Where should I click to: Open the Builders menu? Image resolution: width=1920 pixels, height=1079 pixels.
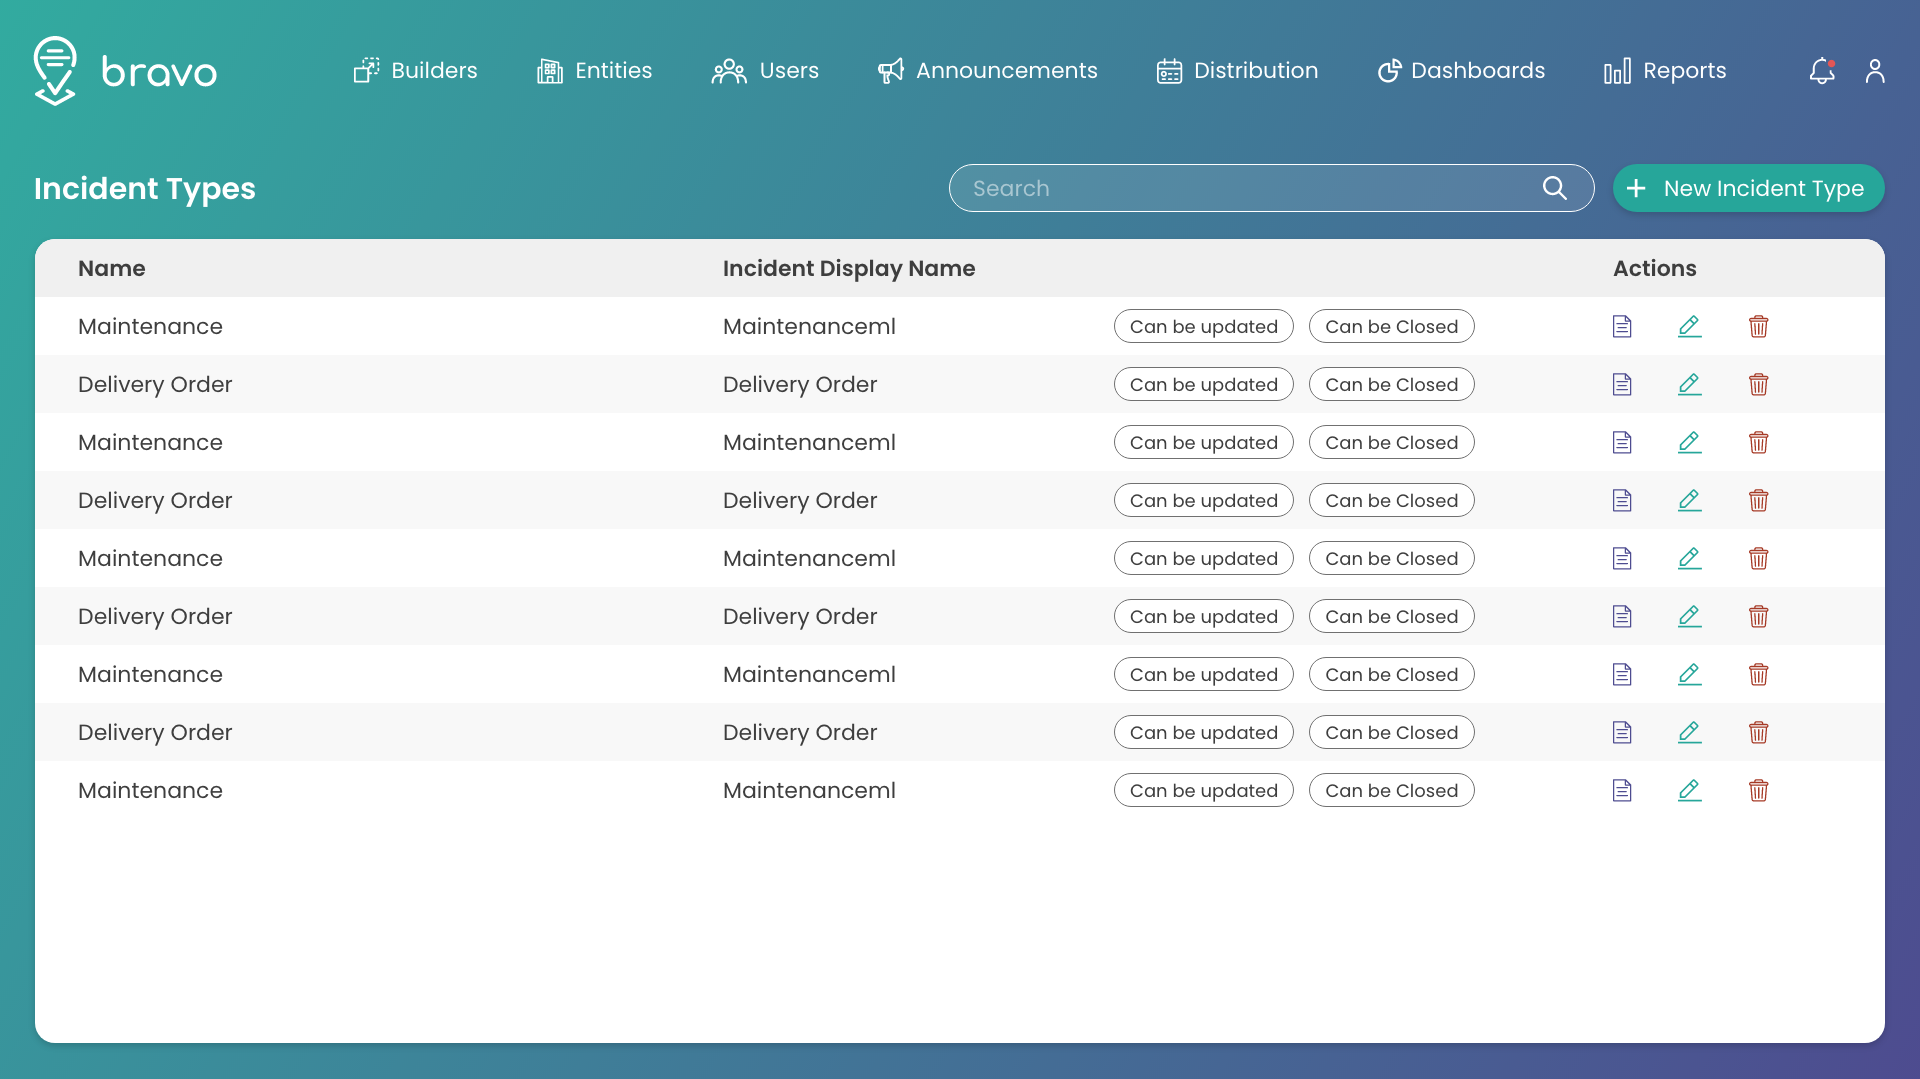[415, 70]
